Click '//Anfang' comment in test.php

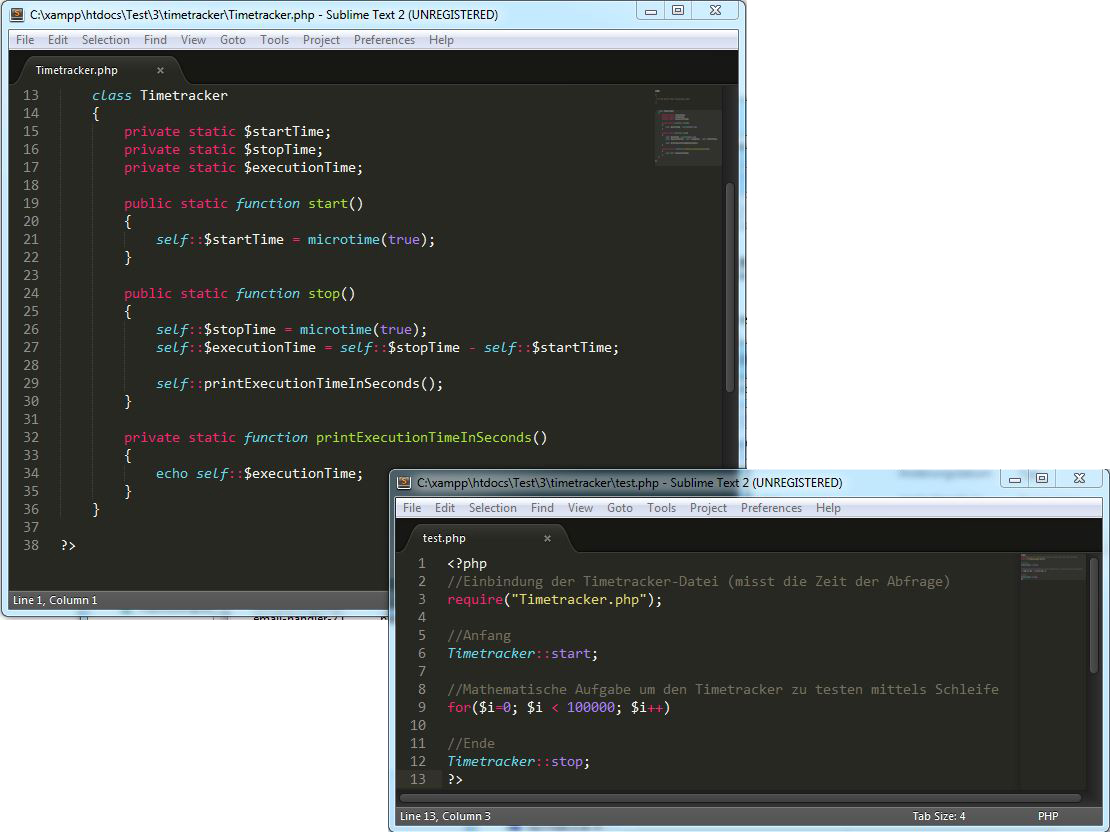479,635
